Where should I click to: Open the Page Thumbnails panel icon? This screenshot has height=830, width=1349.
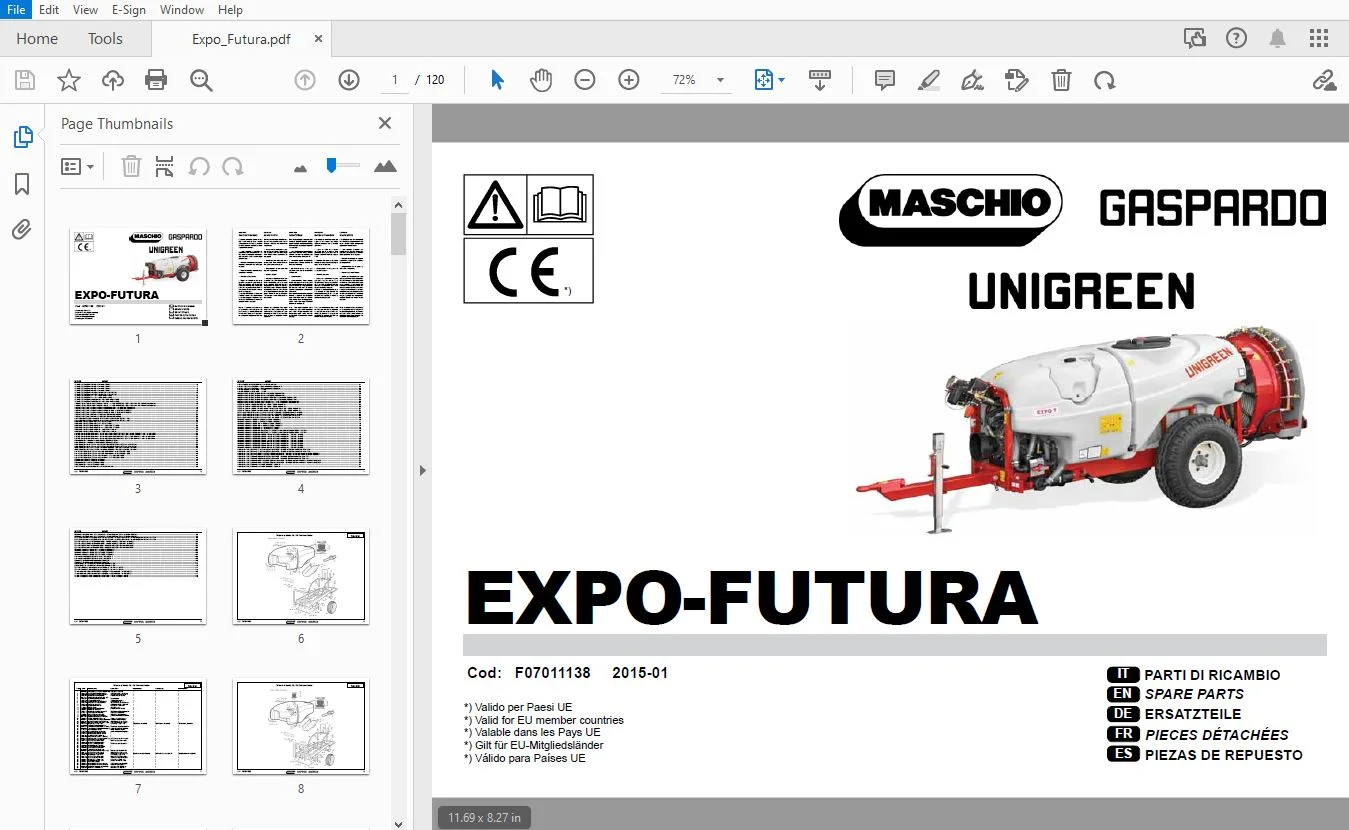pos(22,137)
